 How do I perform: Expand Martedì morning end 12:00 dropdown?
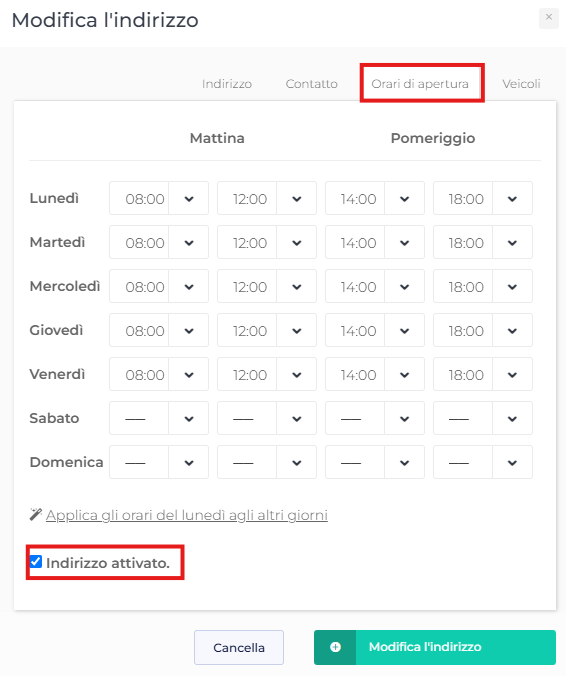click(x=267, y=242)
